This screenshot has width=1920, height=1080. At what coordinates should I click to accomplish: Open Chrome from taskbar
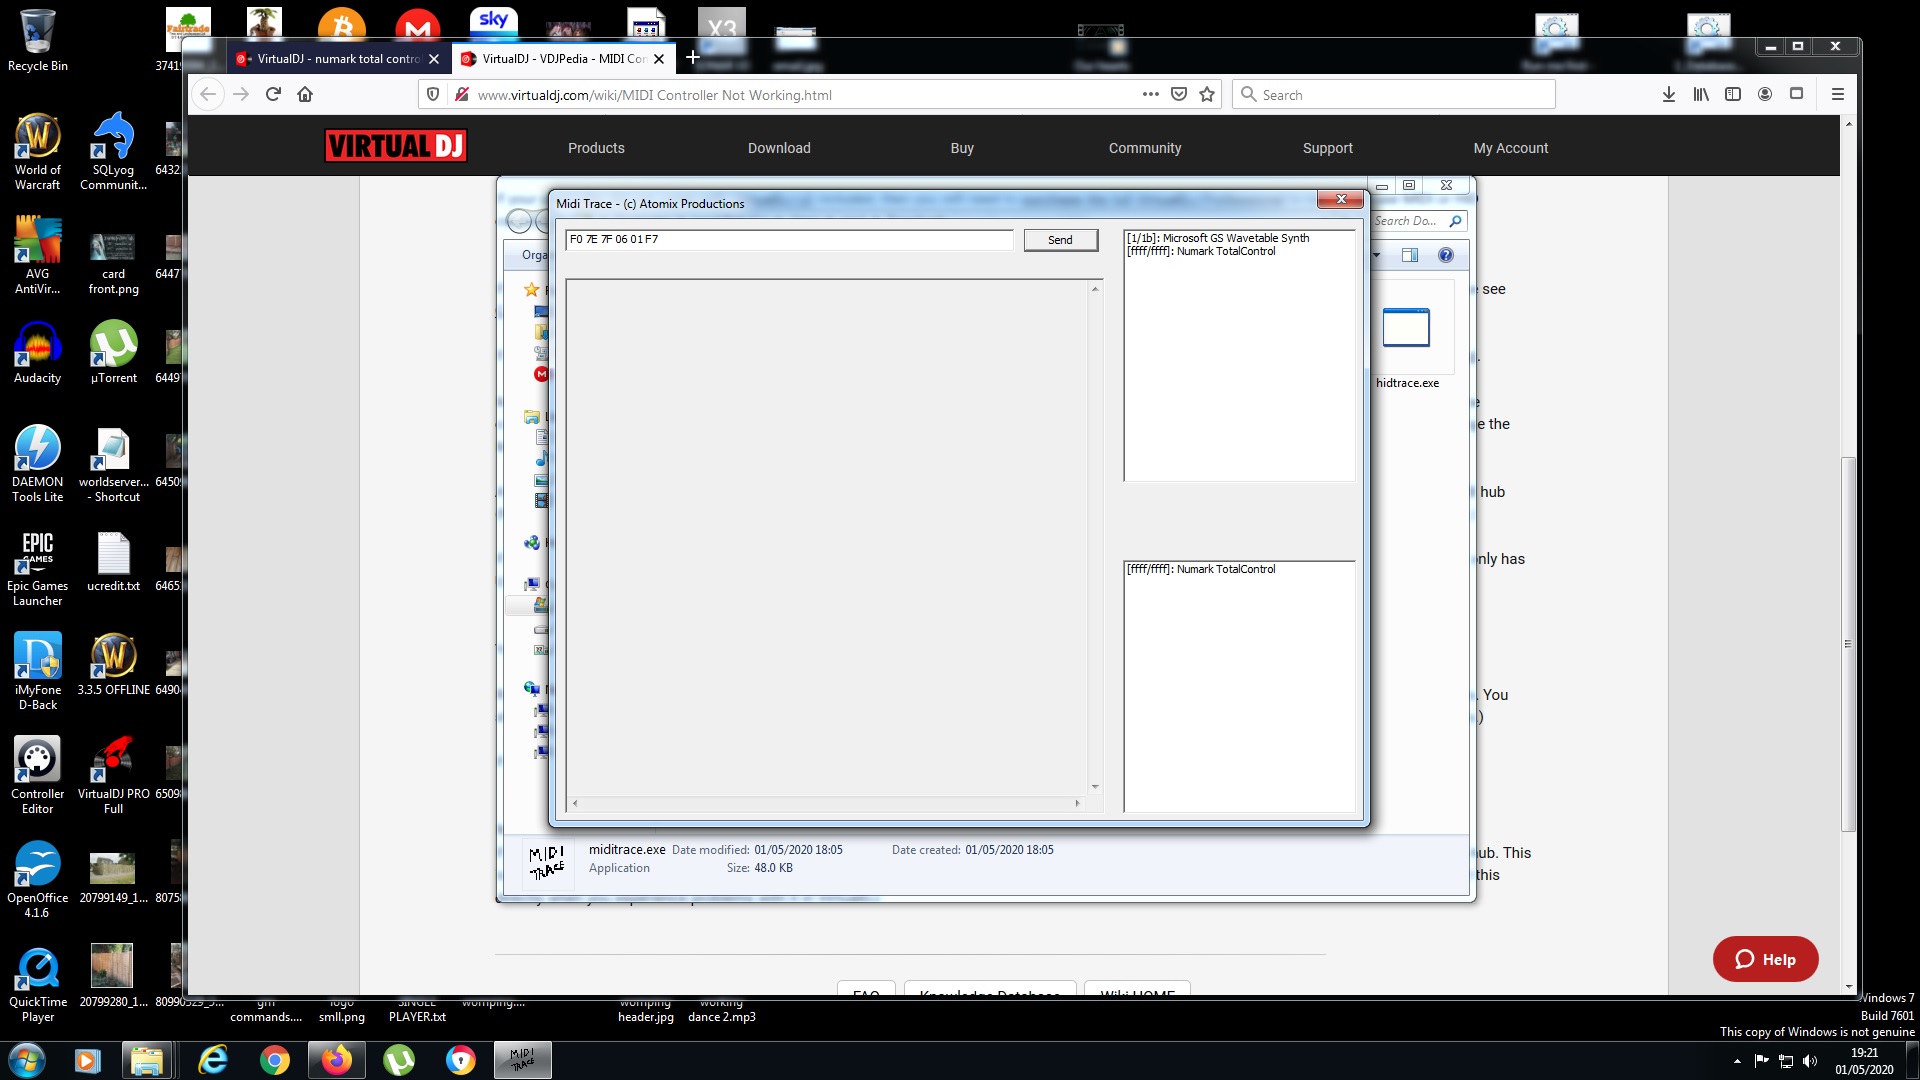275,1060
